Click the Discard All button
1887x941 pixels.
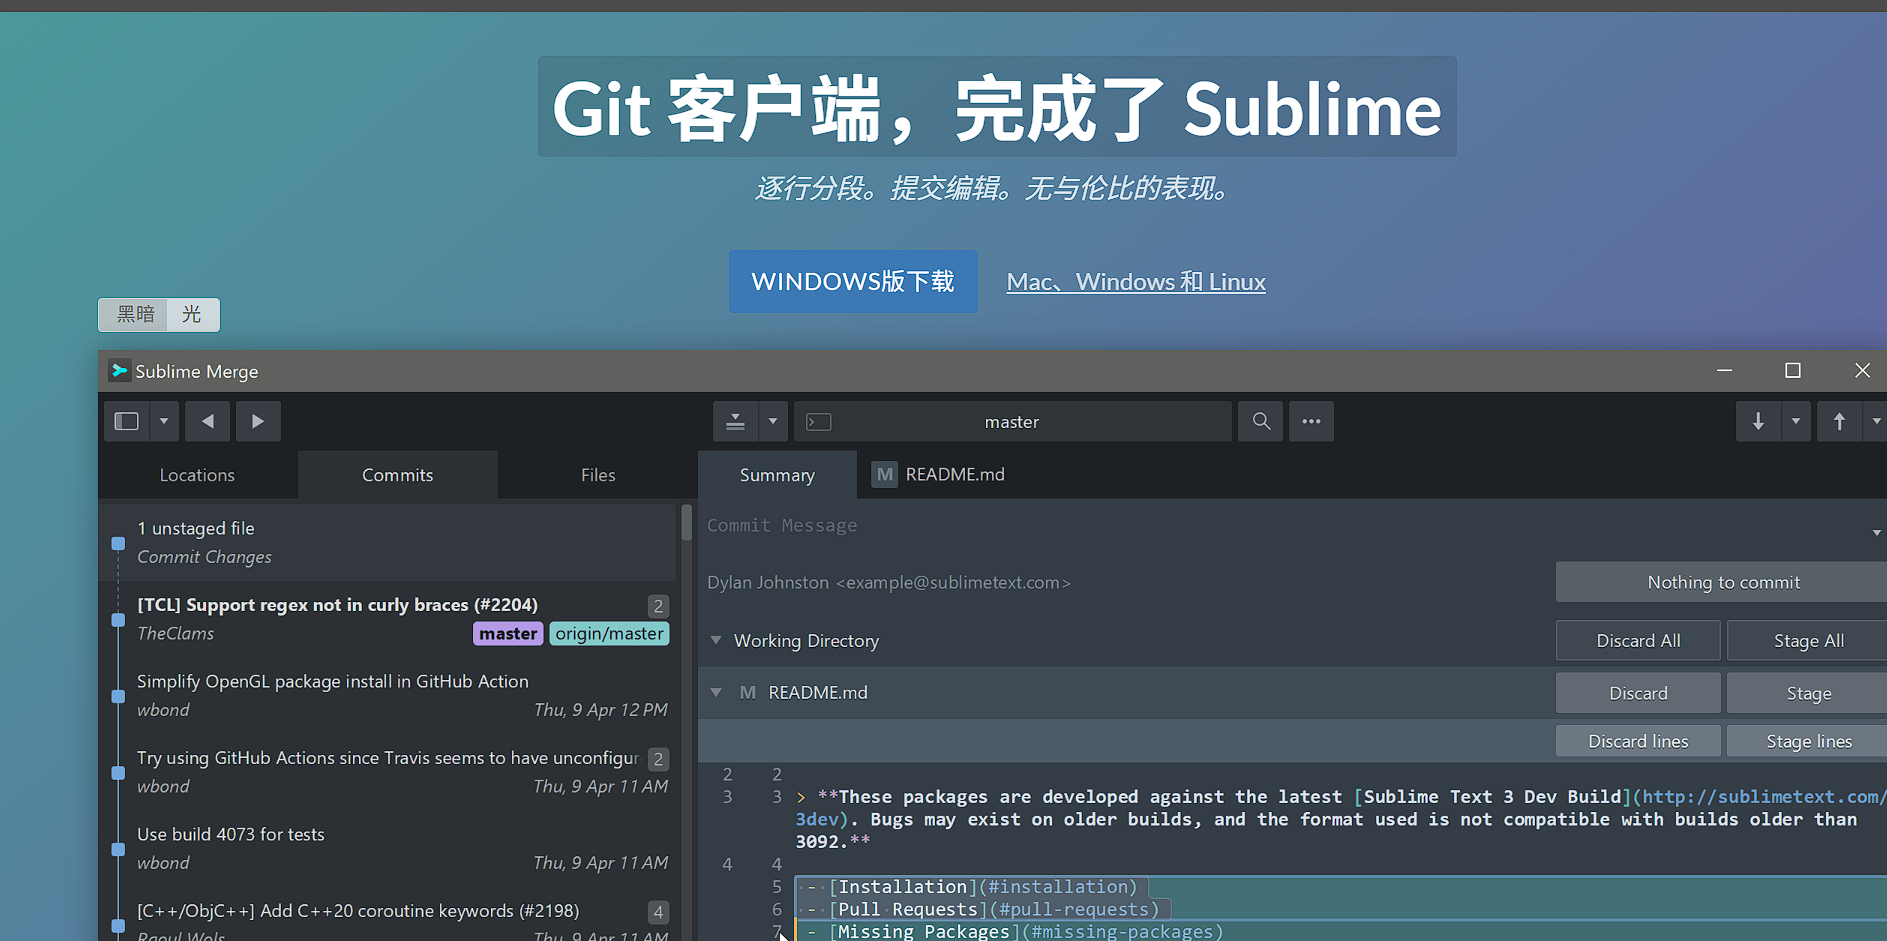click(x=1638, y=641)
